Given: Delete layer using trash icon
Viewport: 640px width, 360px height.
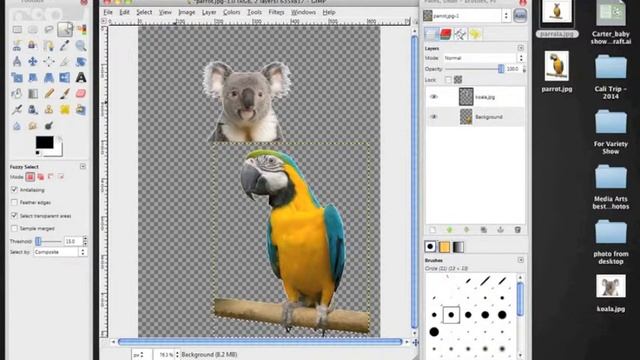Looking at the screenshot, I should [518, 230].
